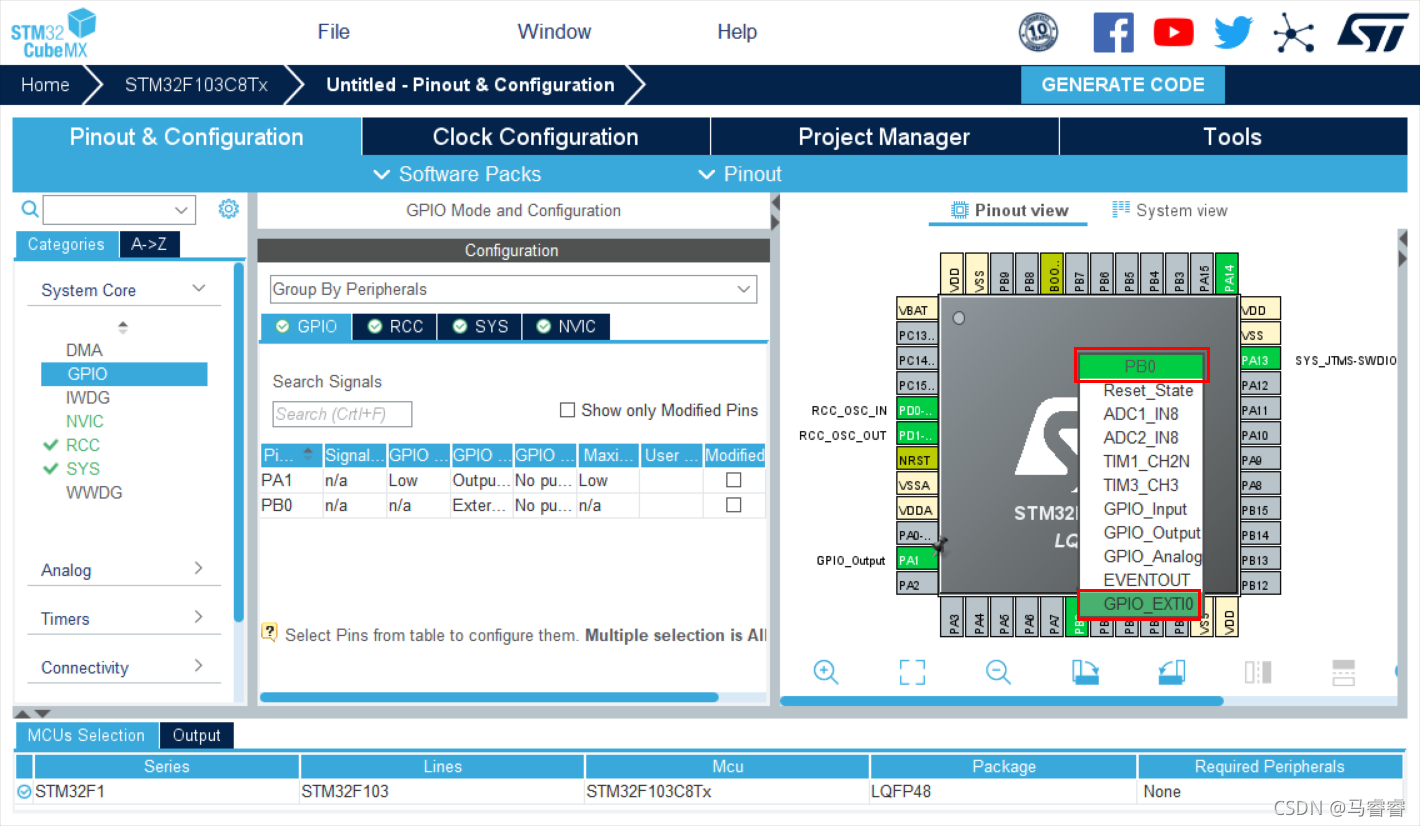Click the green PA13 pin on chip
Image resolution: width=1420 pixels, height=826 pixels.
tap(1260, 360)
